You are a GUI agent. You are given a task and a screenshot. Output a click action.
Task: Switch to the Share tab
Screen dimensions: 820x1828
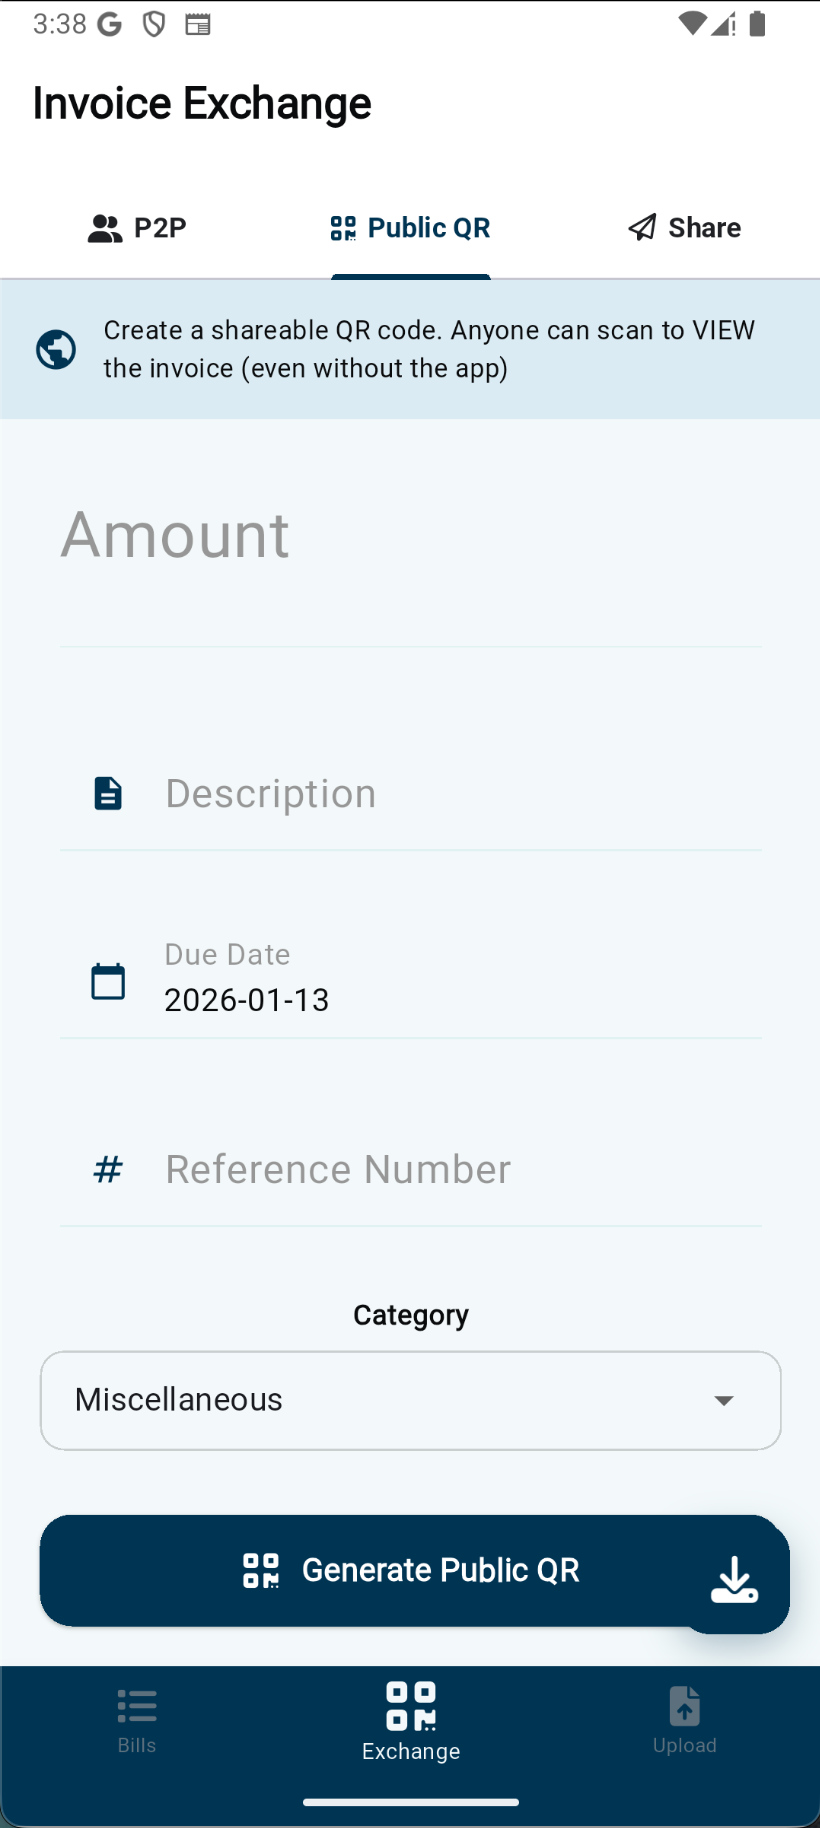click(684, 228)
